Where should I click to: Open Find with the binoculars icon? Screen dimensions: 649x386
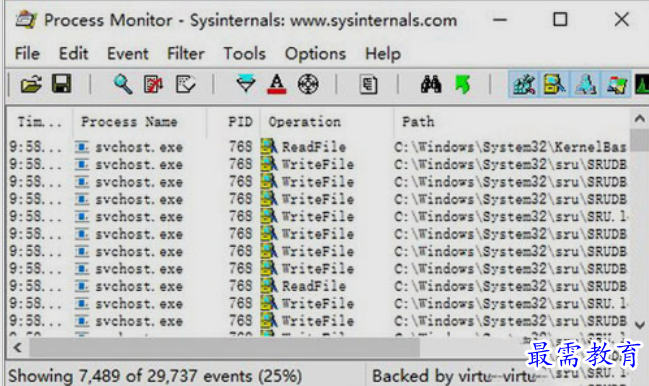pyautogui.click(x=431, y=84)
